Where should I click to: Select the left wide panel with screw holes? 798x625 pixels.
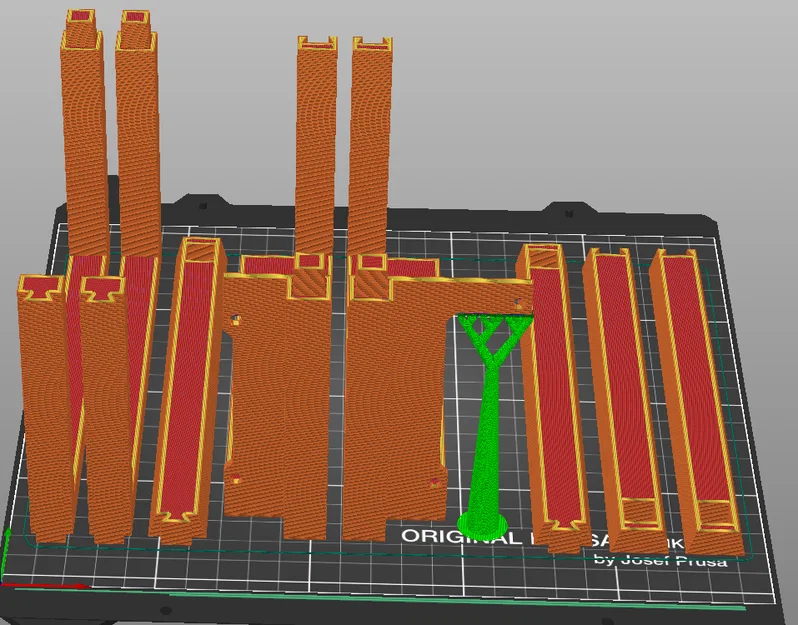click(x=278, y=397)
